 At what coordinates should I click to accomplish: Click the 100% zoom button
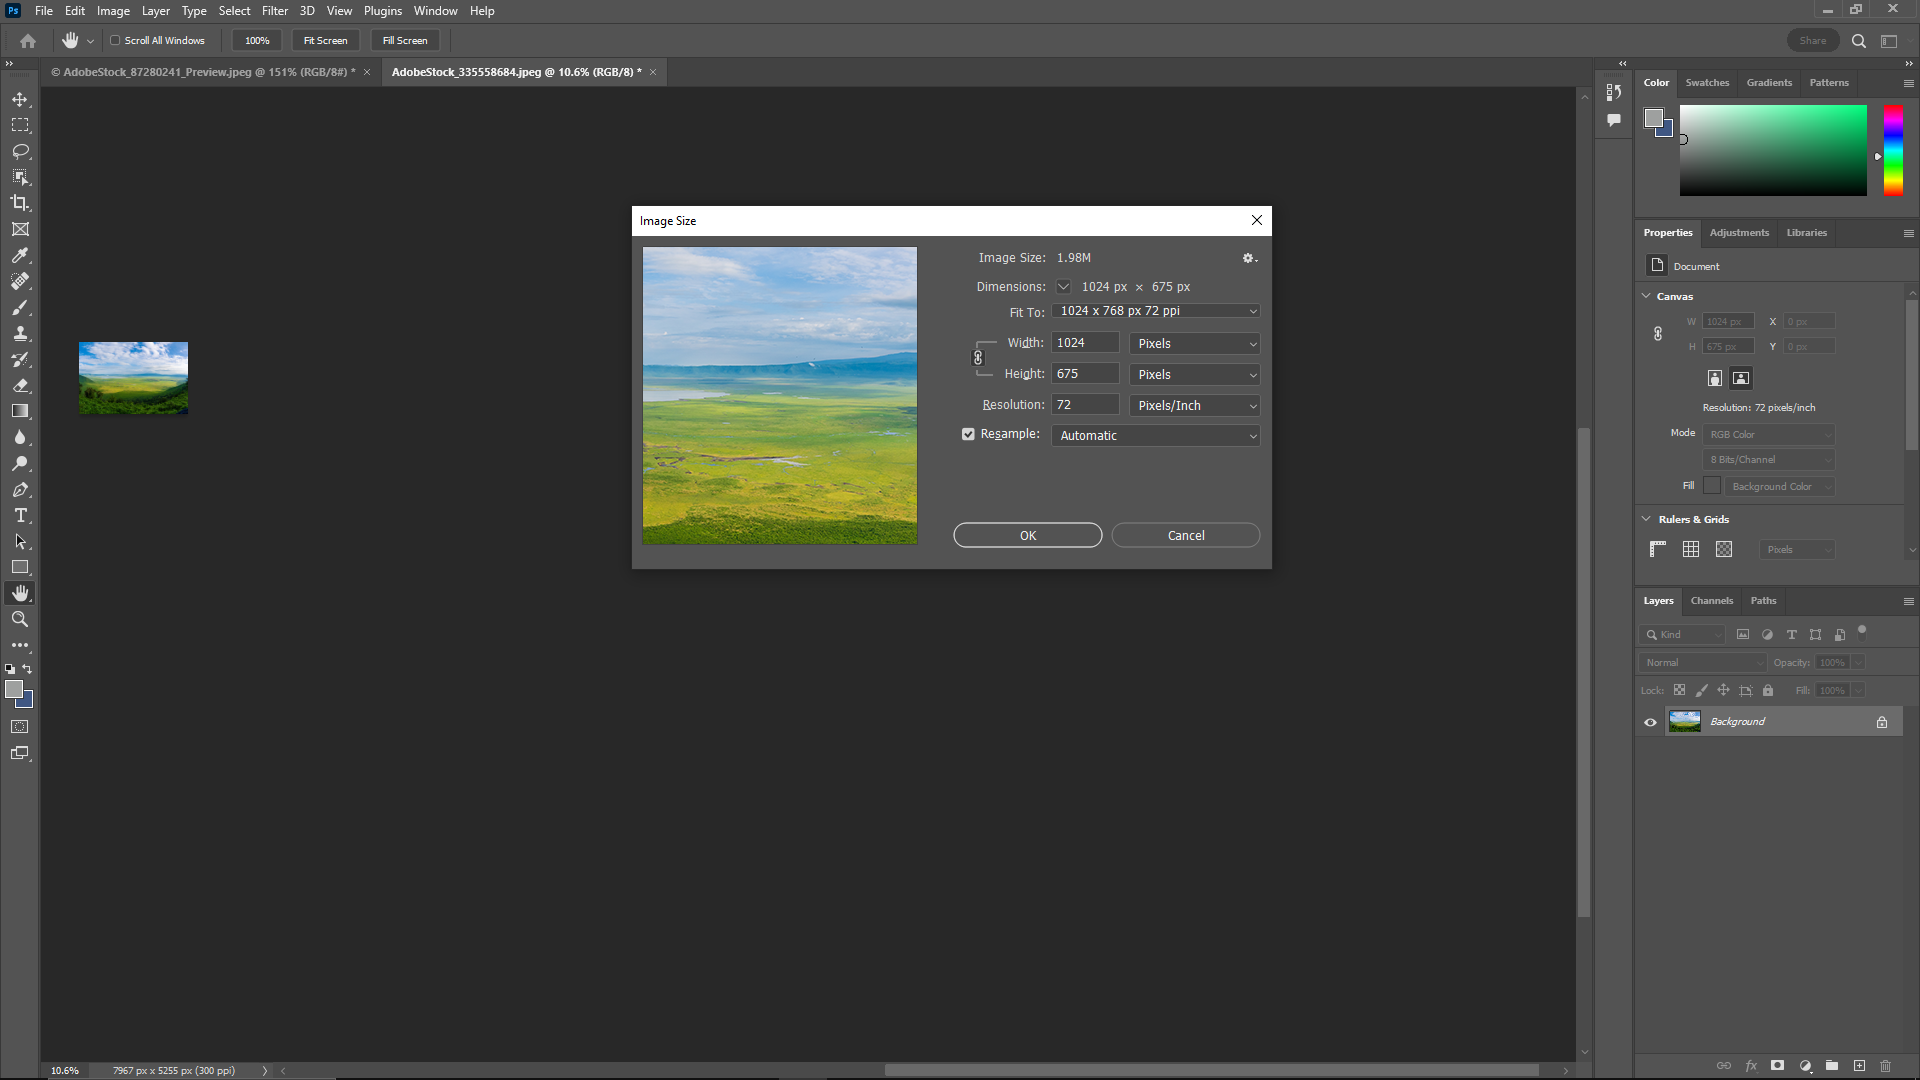257,41
